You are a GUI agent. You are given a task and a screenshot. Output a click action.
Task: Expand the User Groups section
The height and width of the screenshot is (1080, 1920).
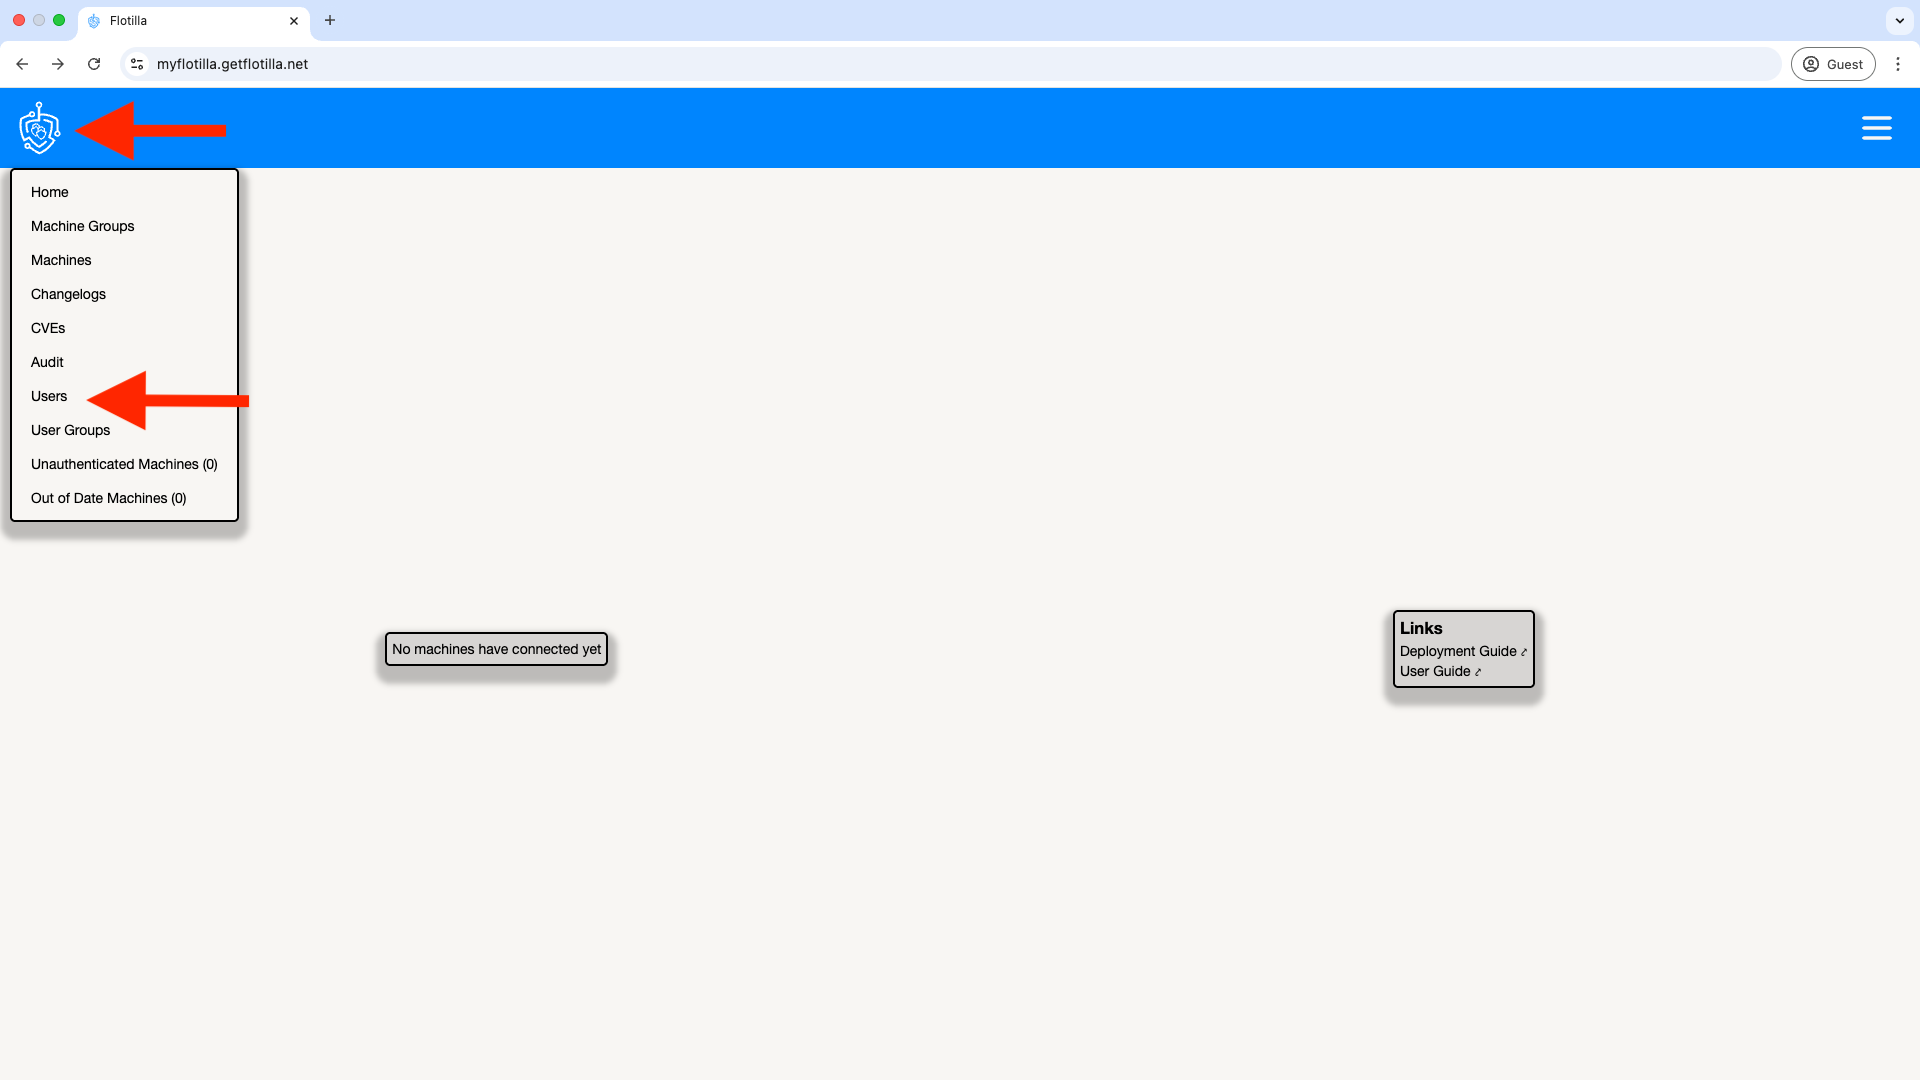tap(70, 430)
